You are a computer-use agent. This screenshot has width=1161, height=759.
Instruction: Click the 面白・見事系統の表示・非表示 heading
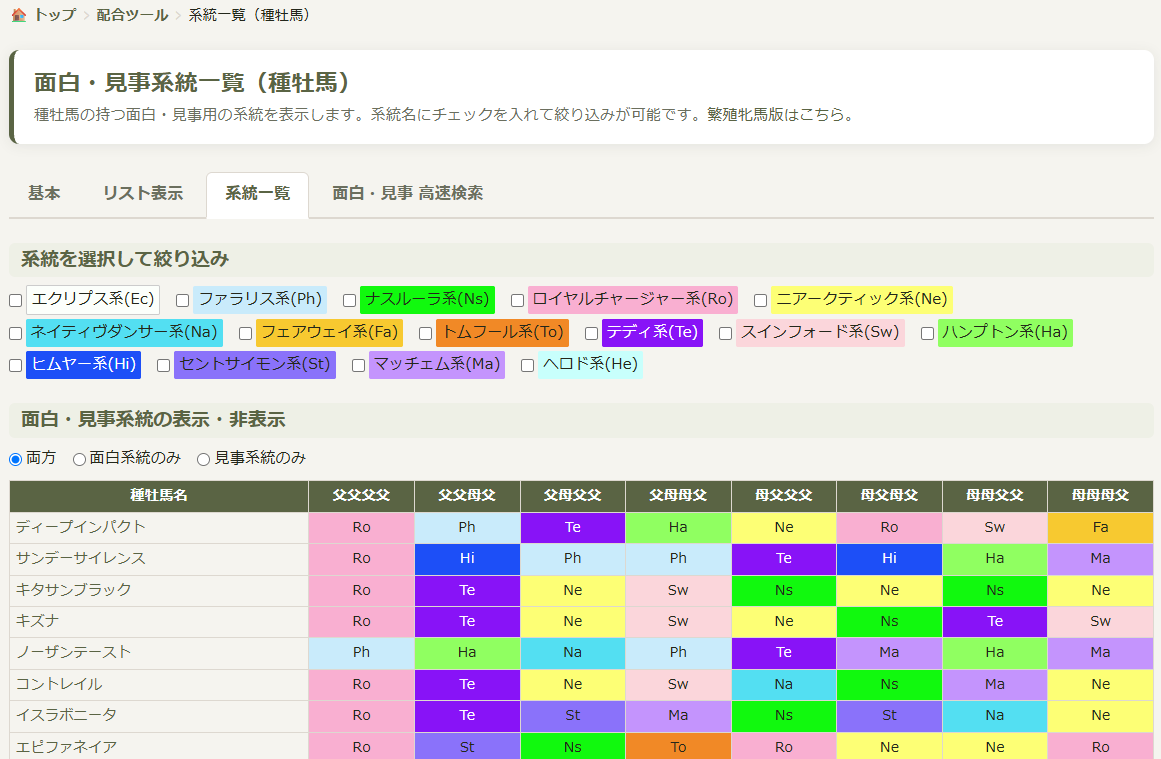coord(153,419)
